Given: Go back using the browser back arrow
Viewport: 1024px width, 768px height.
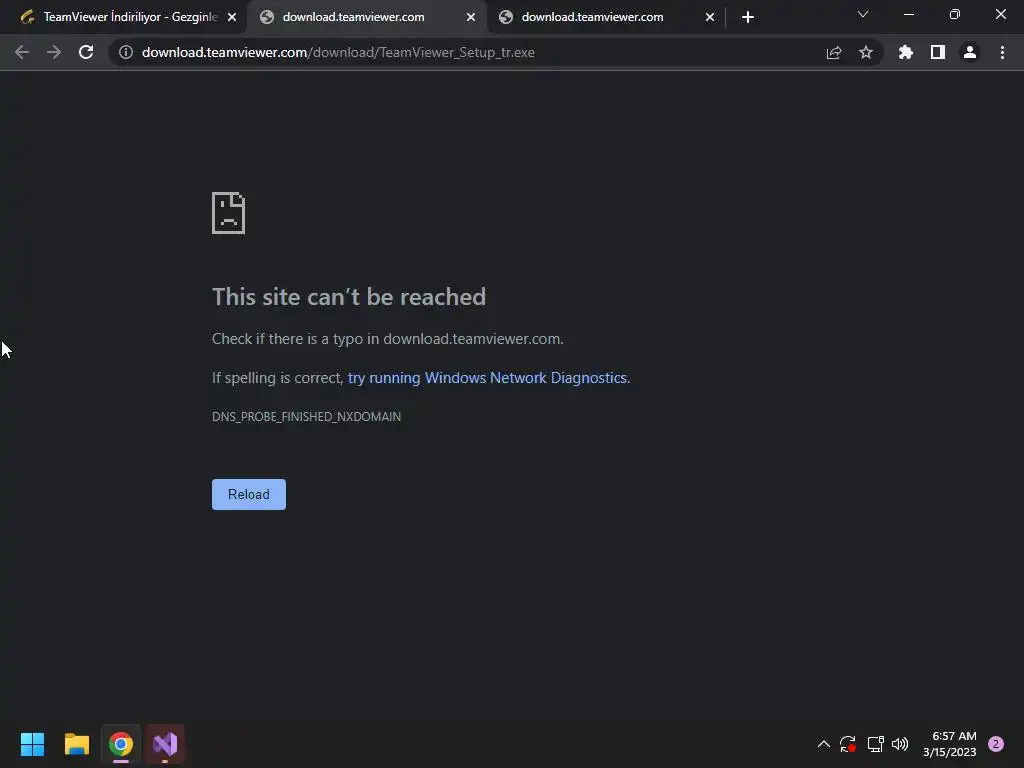Looking at the screenshot, I should point(22,52).
